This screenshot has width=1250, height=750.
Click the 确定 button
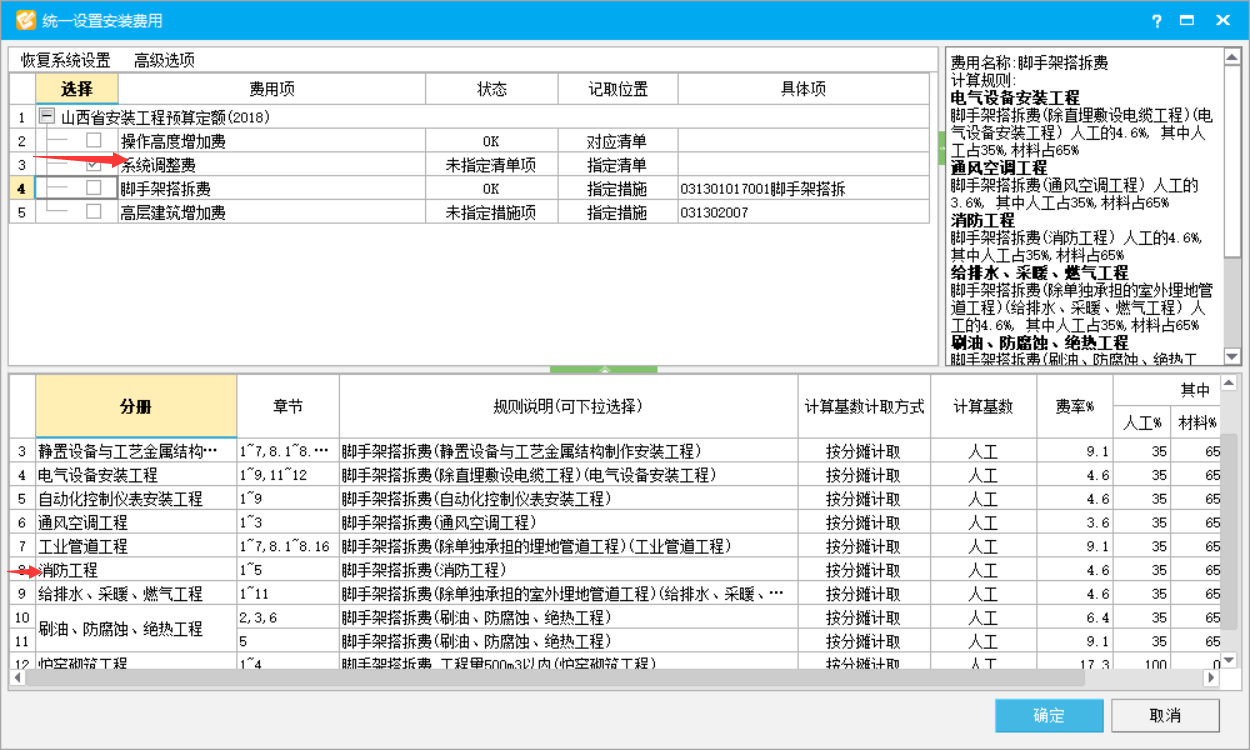(x=1049, y=716)
